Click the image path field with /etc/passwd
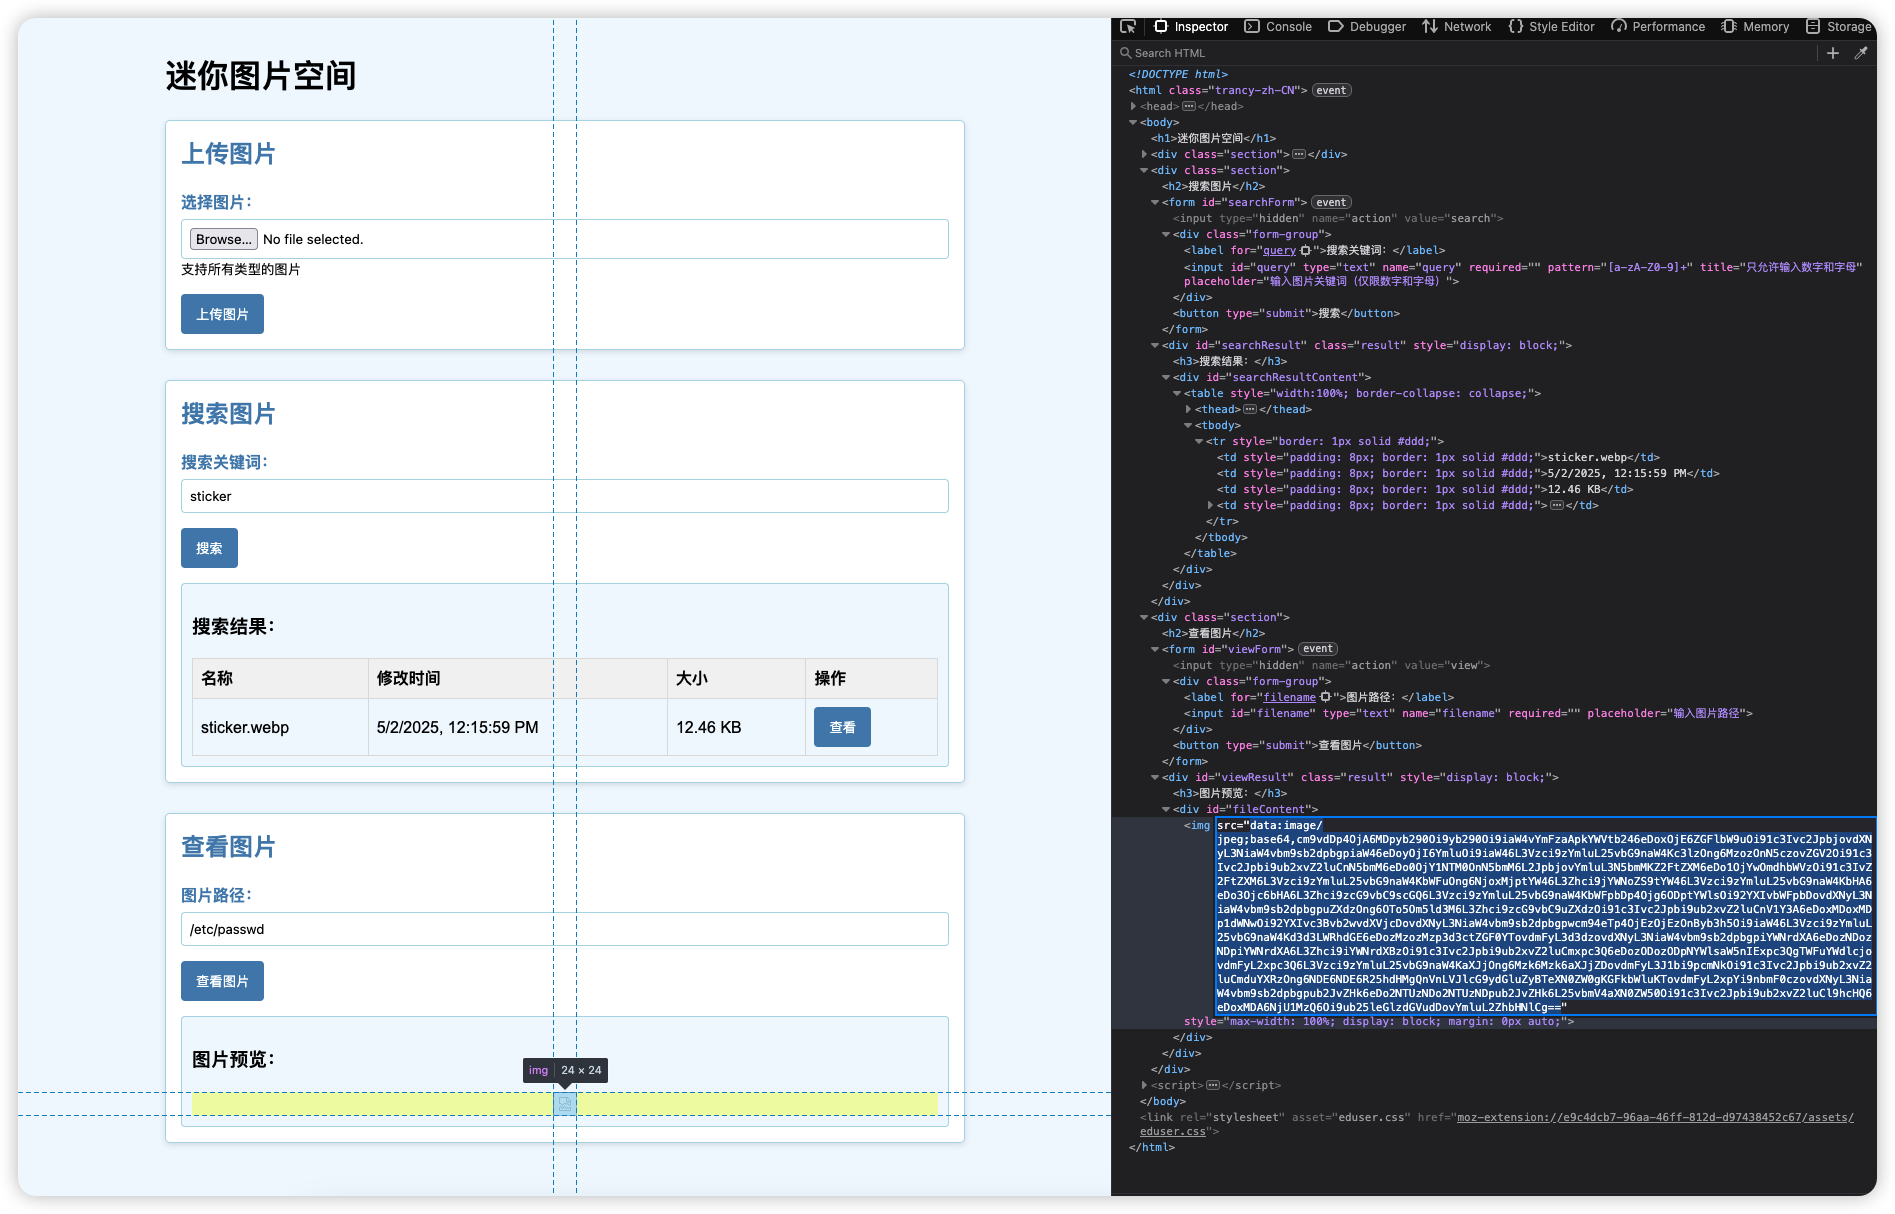This screenshot has height=1214, width=1895. (565, 929)
